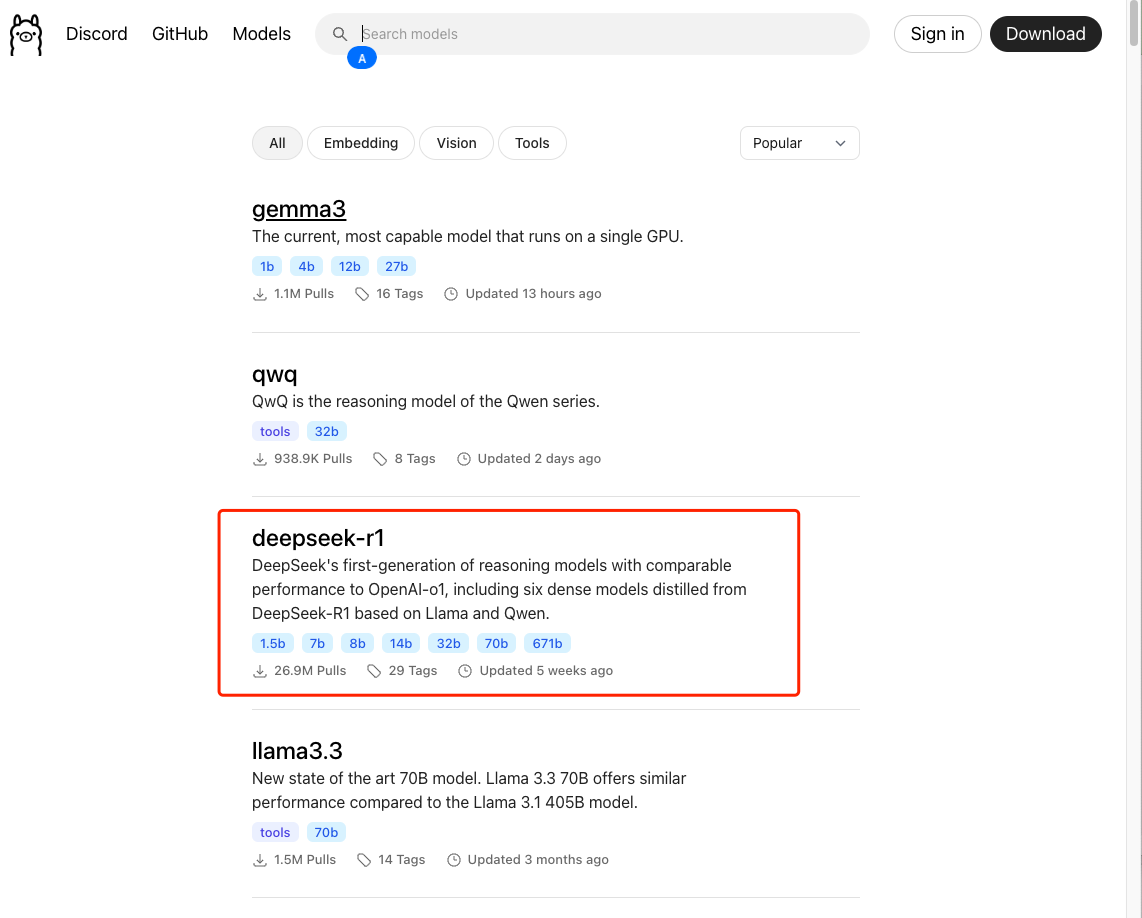
Task: Open the Popular sort dropdown
Action: 800,144
